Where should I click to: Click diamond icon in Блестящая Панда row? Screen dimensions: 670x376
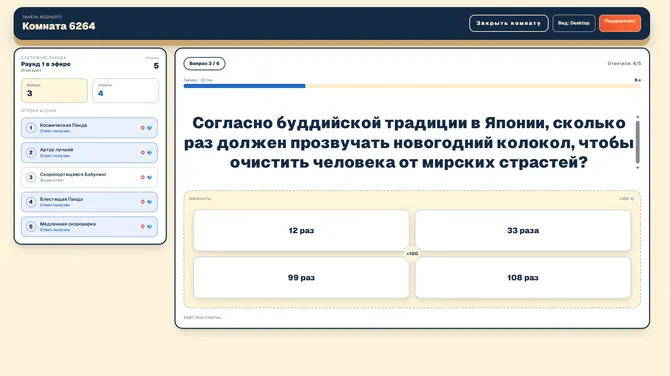150,202
